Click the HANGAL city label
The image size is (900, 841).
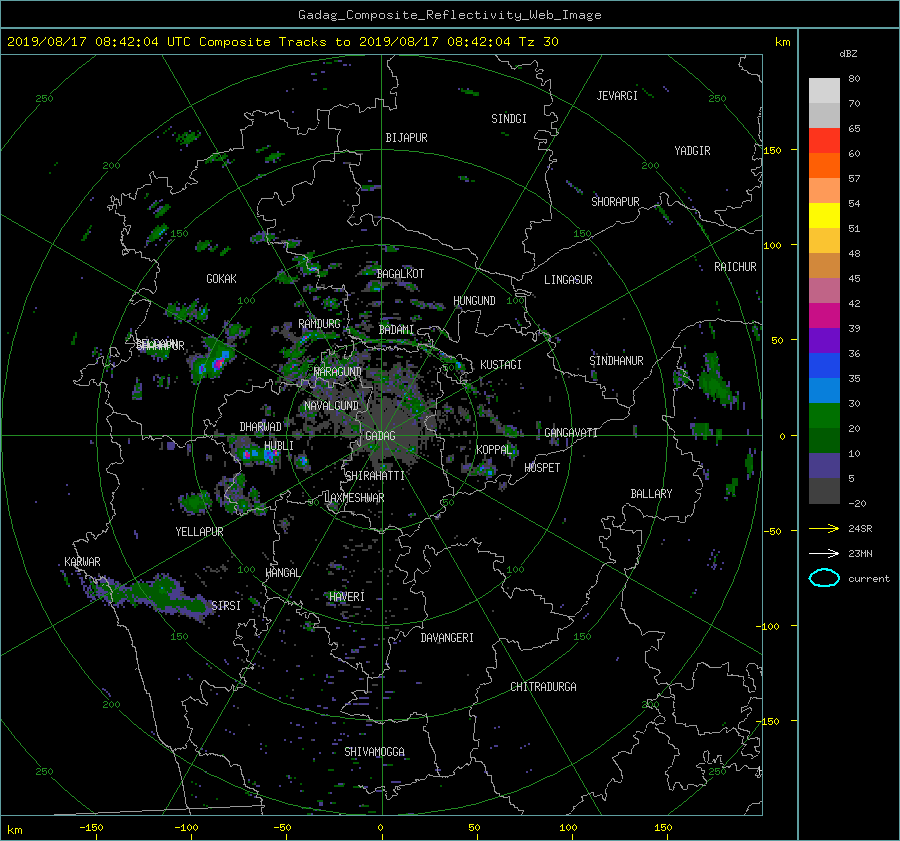(282, 573)
